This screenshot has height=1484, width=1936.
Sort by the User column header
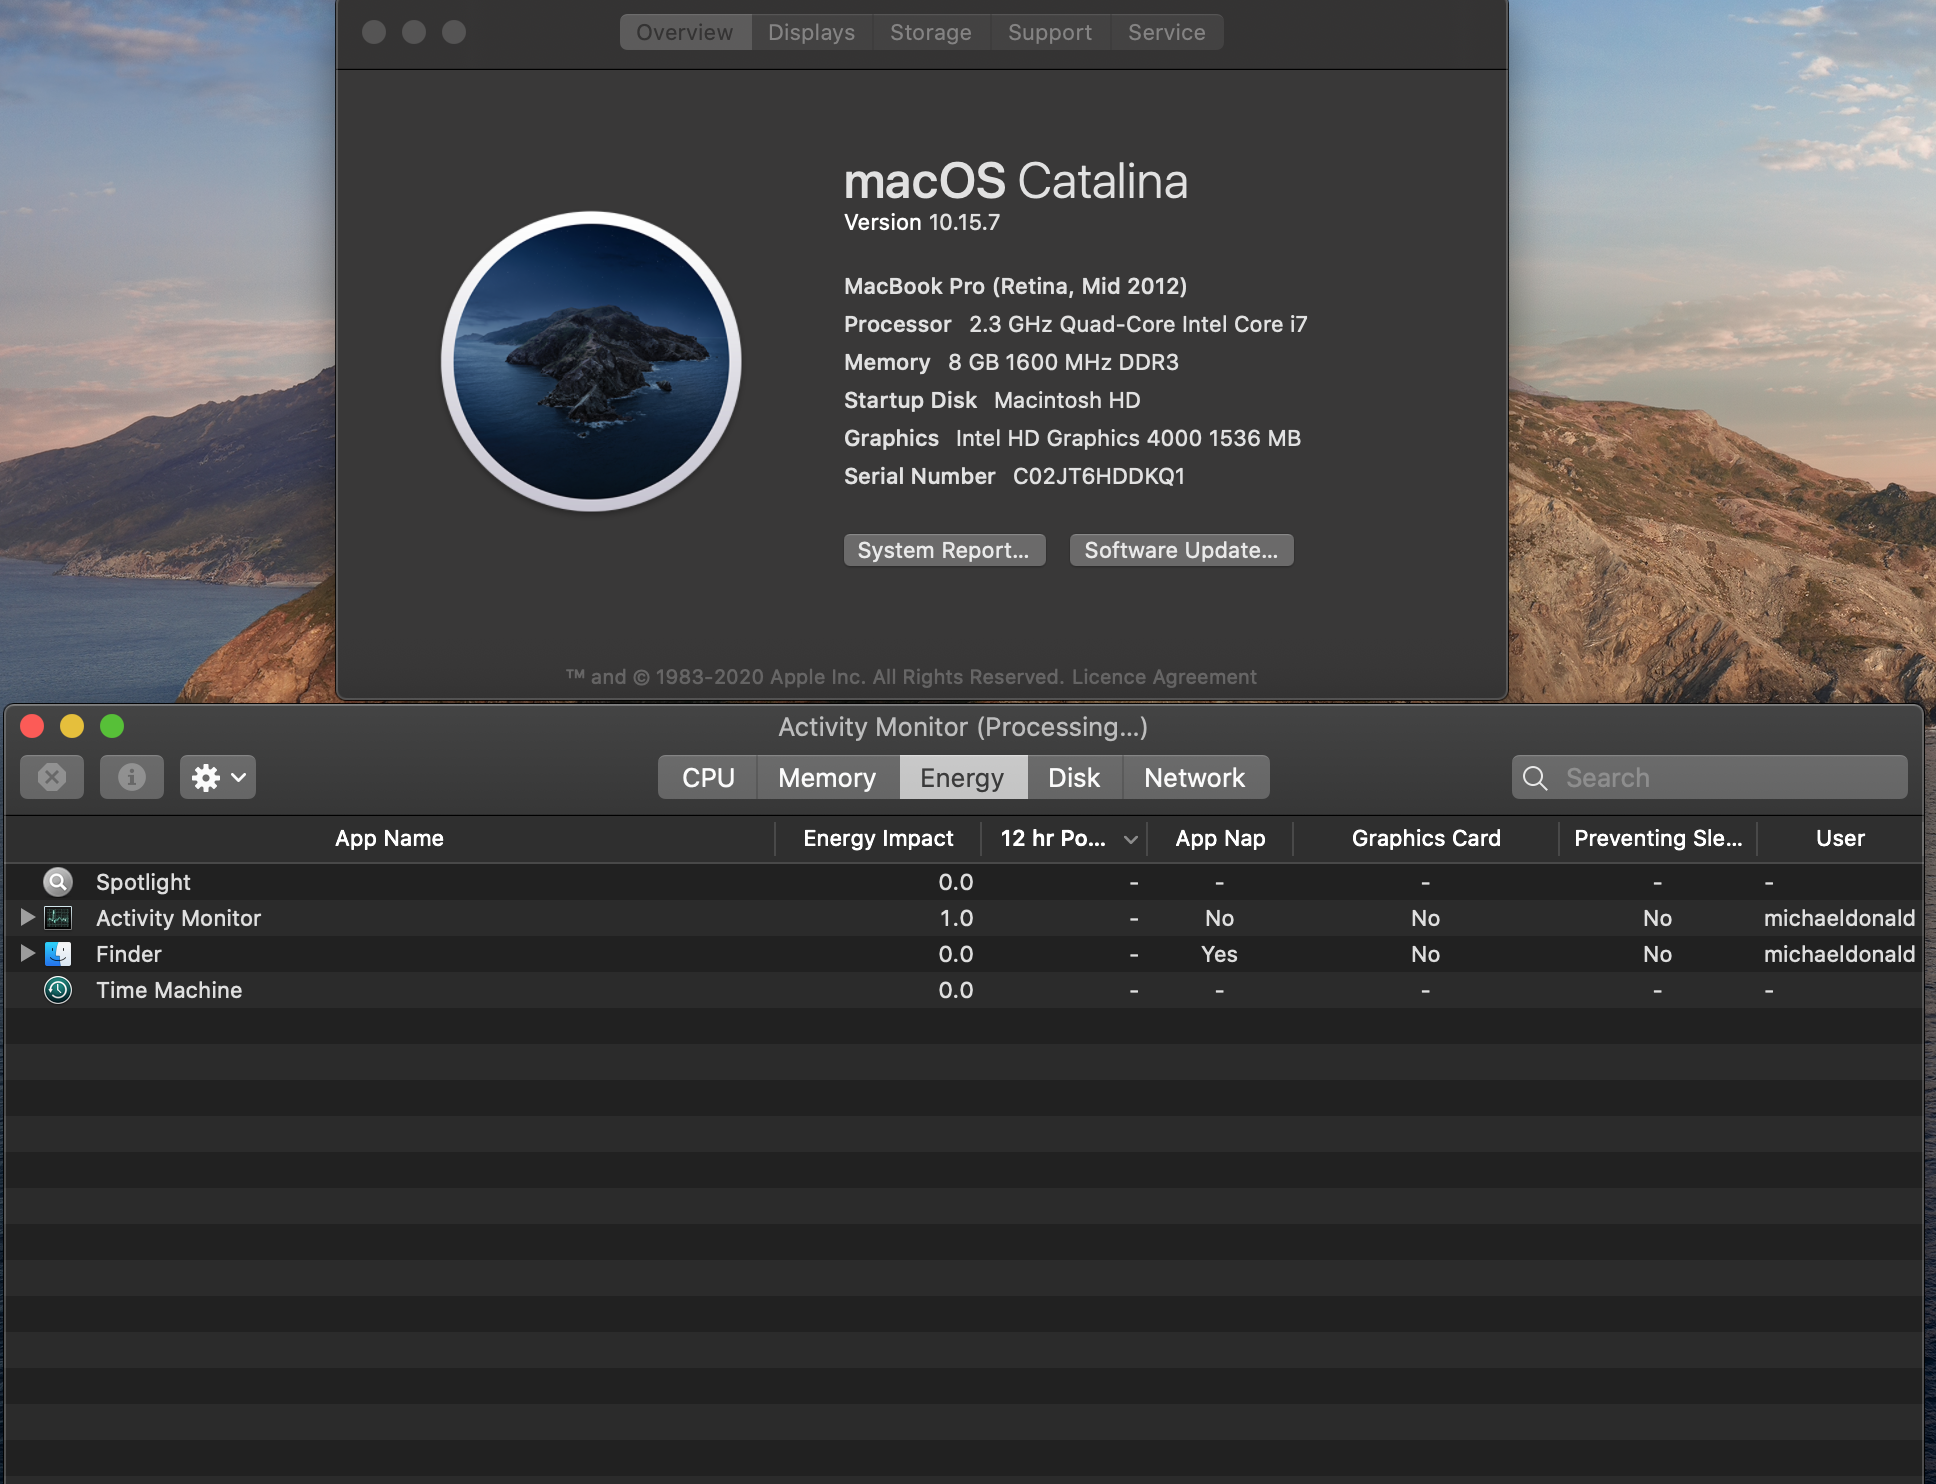point(1840,839)
